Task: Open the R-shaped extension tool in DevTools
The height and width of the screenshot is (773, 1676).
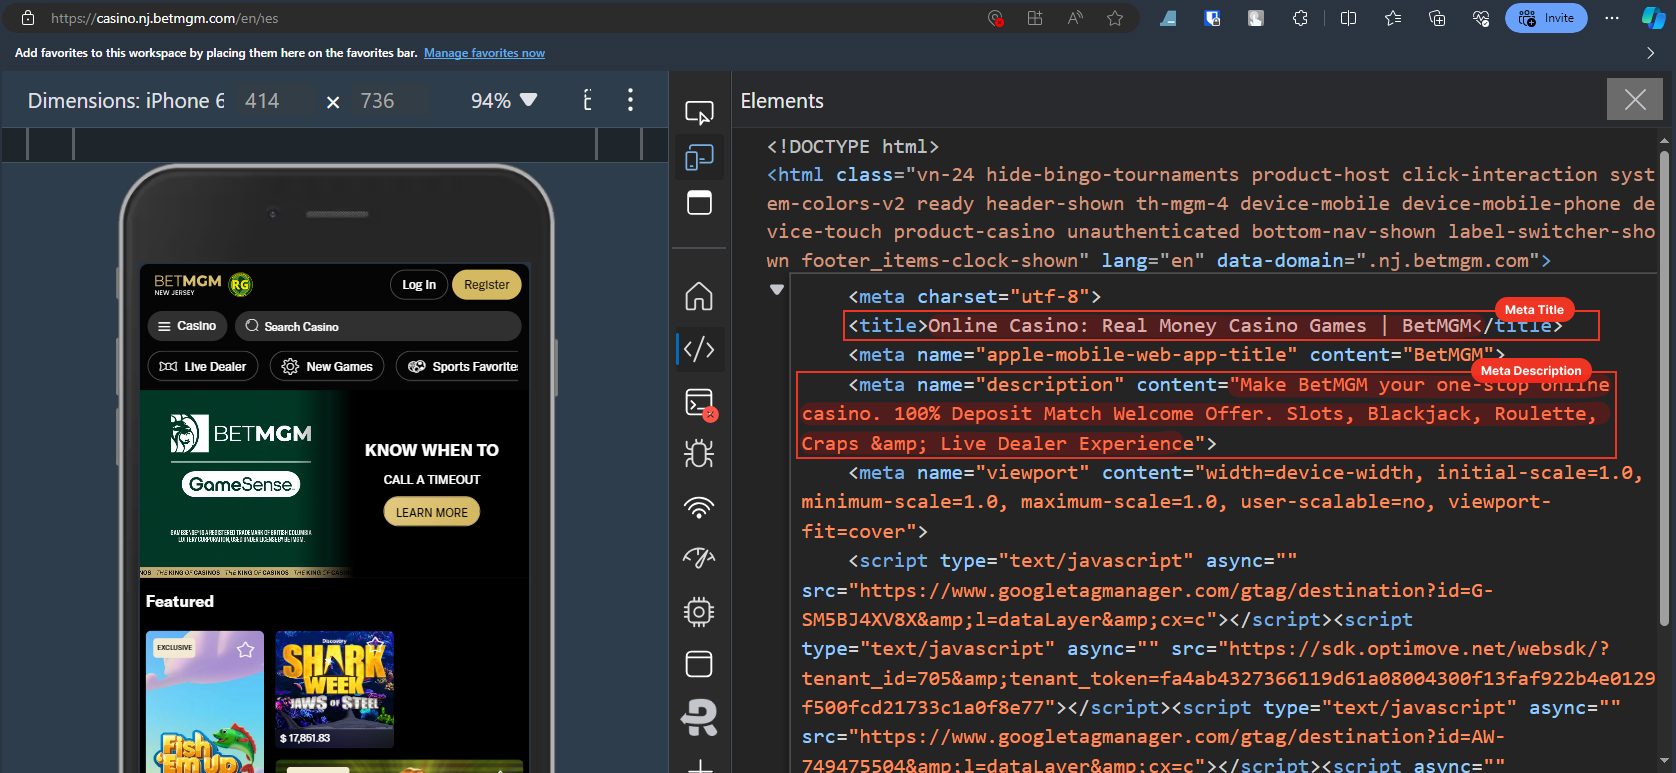Action: 699,717
